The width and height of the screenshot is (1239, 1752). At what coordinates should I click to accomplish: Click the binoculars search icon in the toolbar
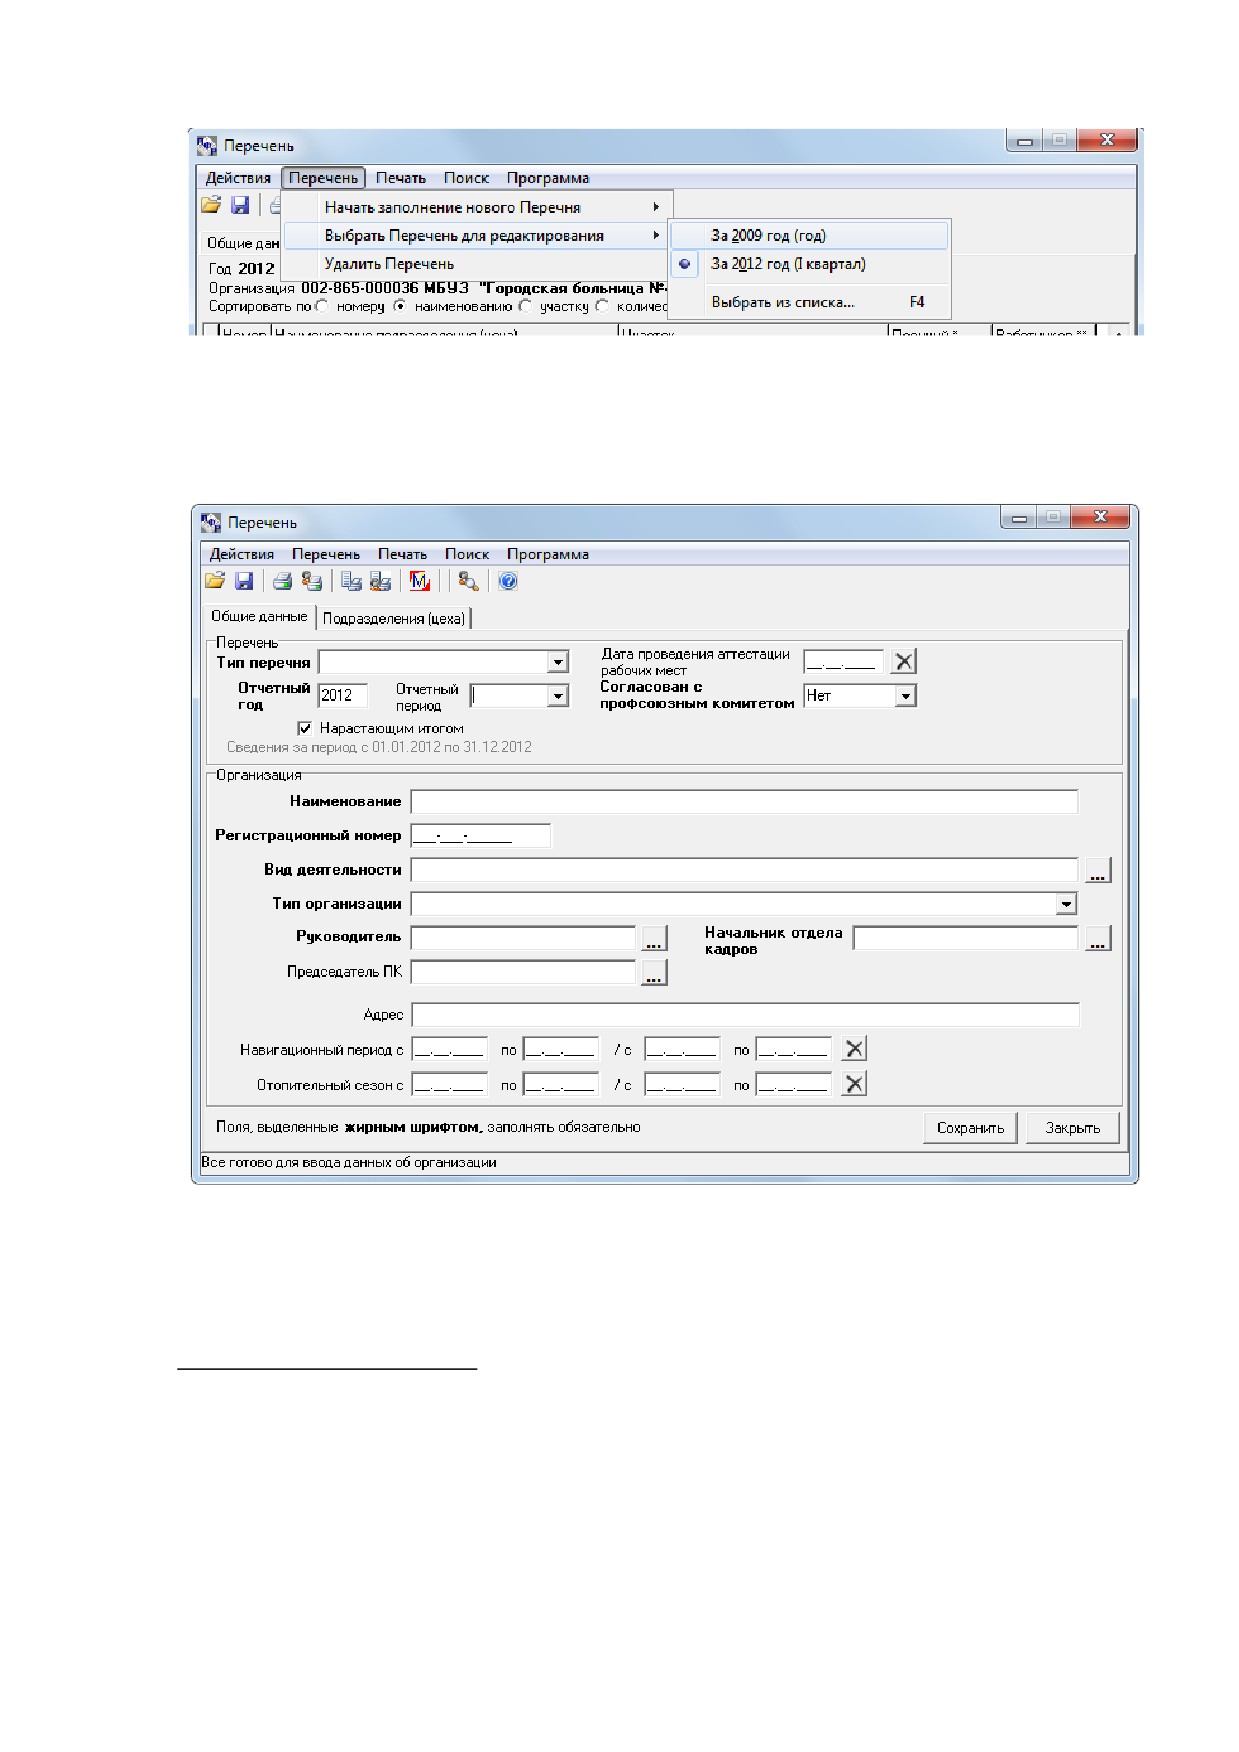(x=468, y=581)
